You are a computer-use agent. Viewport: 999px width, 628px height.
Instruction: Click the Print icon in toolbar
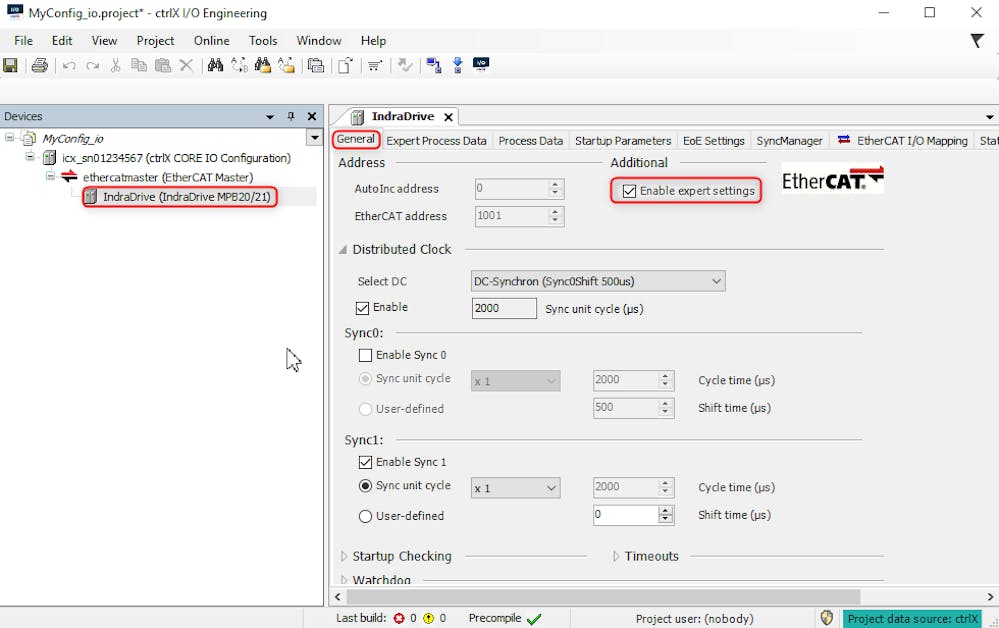(40, 65)
